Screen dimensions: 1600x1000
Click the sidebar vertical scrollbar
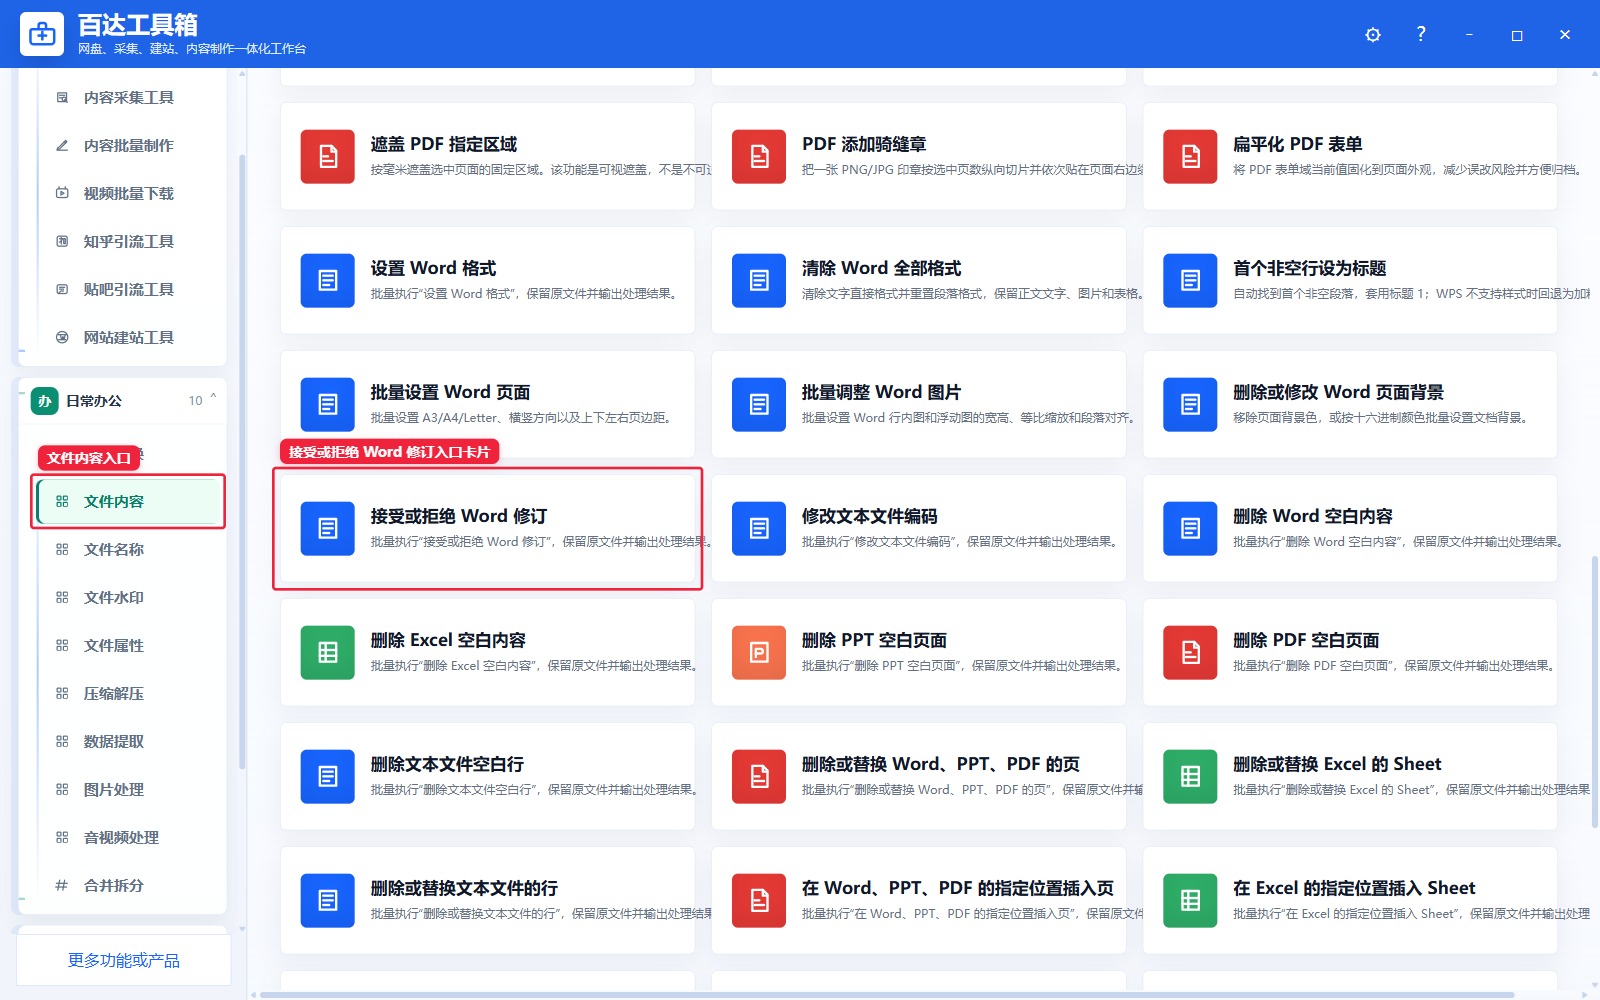(x=242, y=460)
